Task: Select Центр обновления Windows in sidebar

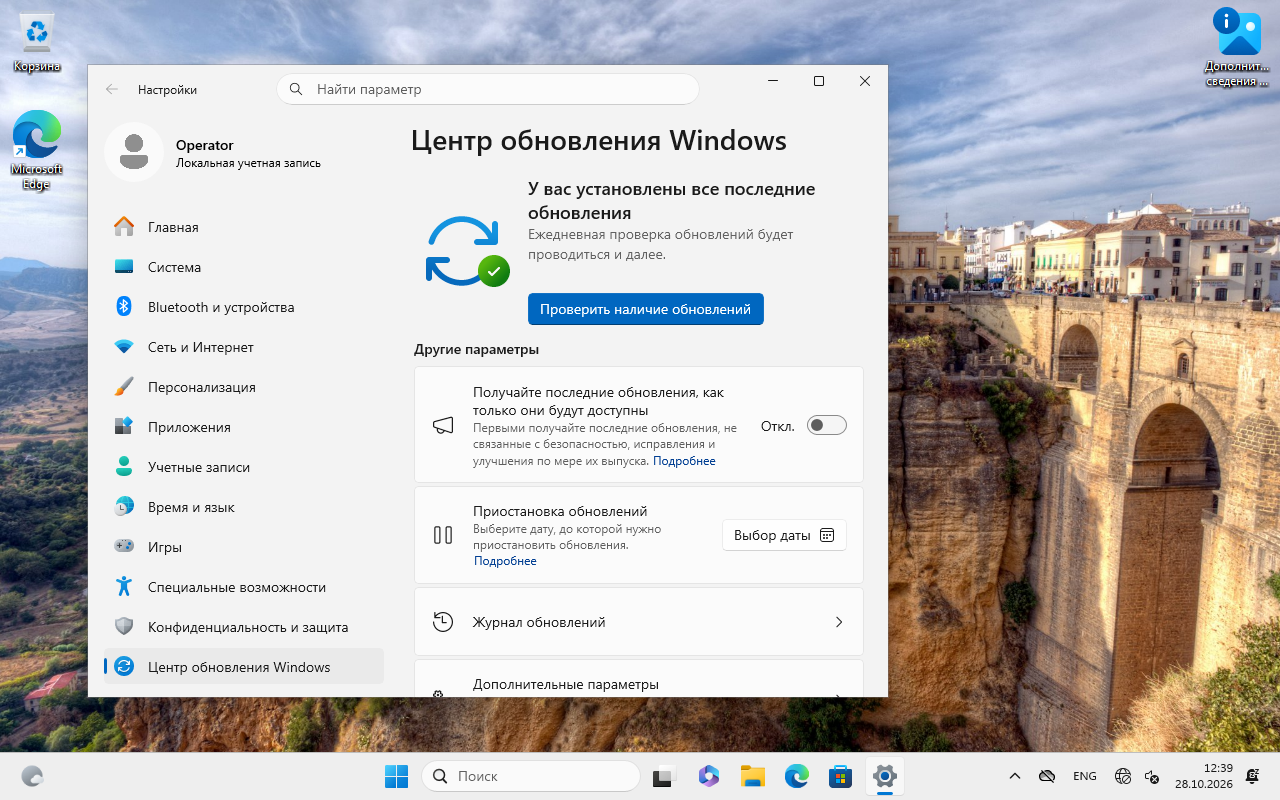Action: click(x=244, y=667)
